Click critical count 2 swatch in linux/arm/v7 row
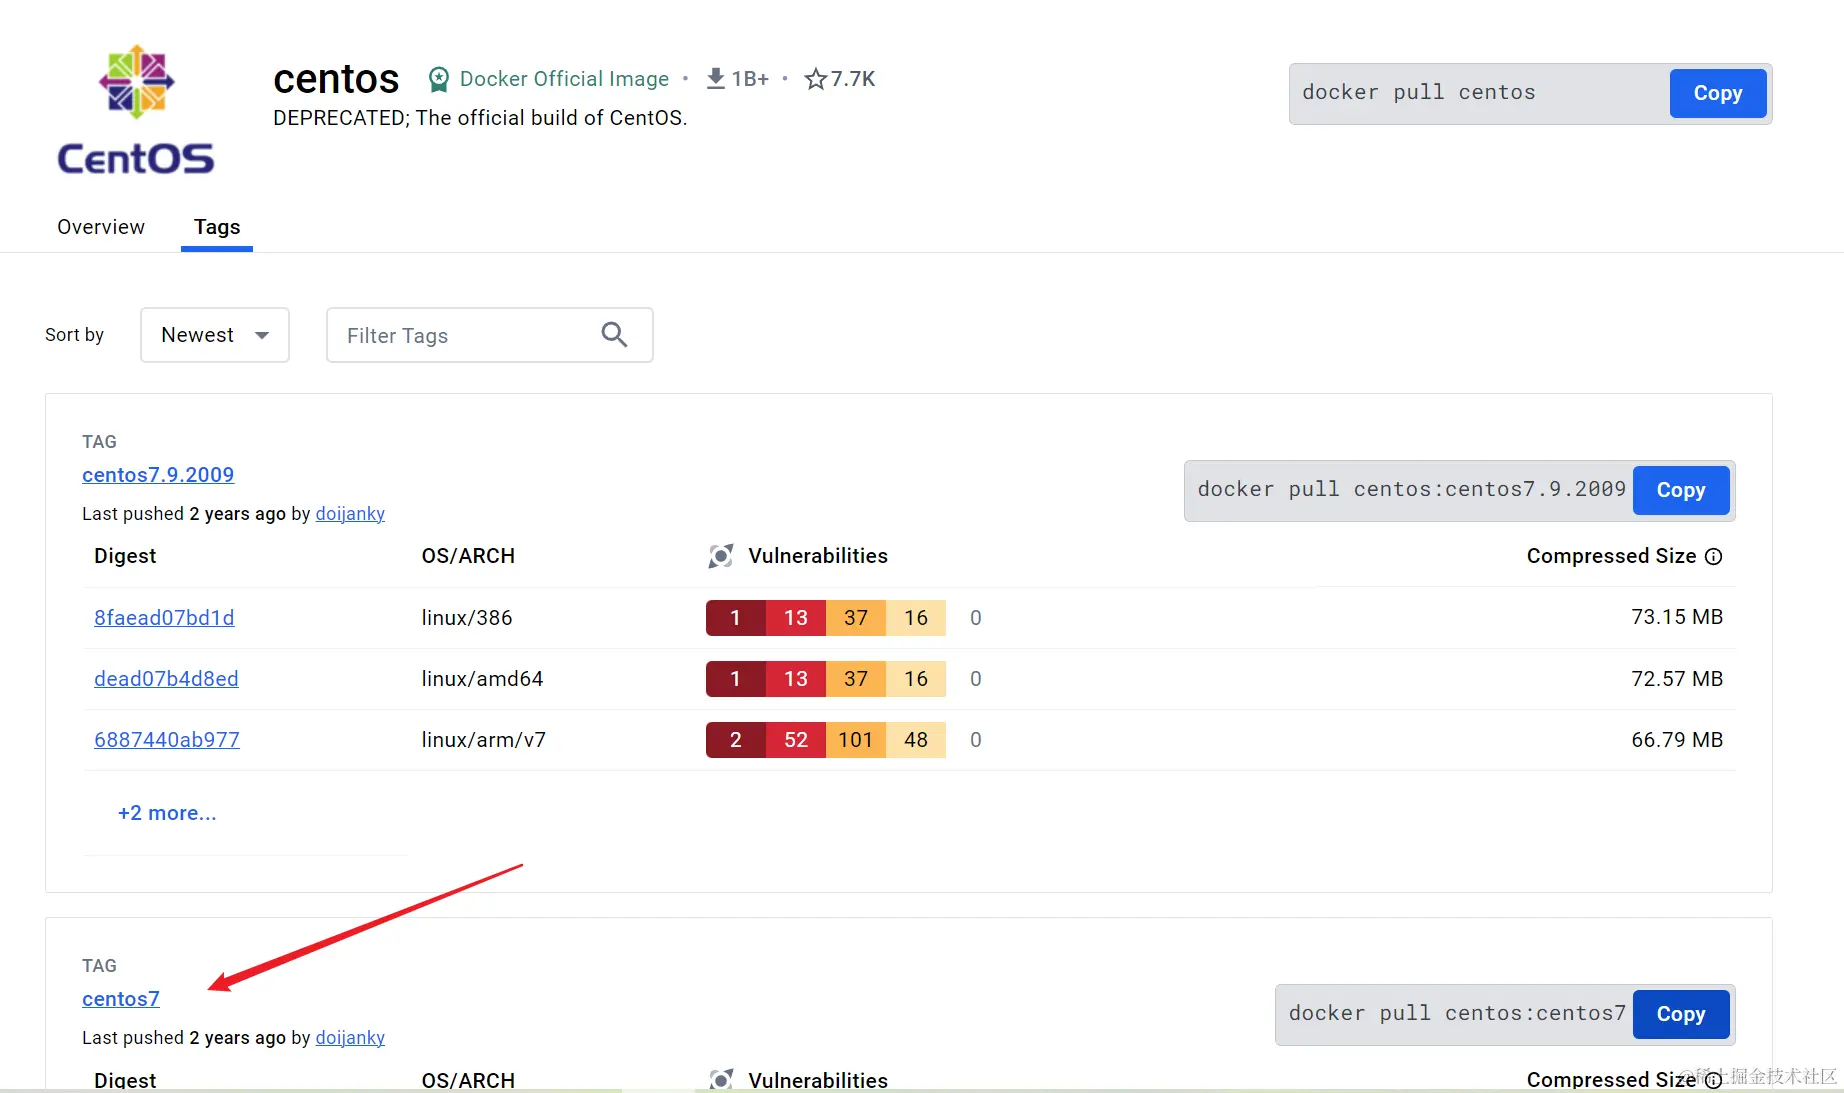The image size is (1844, 1093). click(736, 740)
